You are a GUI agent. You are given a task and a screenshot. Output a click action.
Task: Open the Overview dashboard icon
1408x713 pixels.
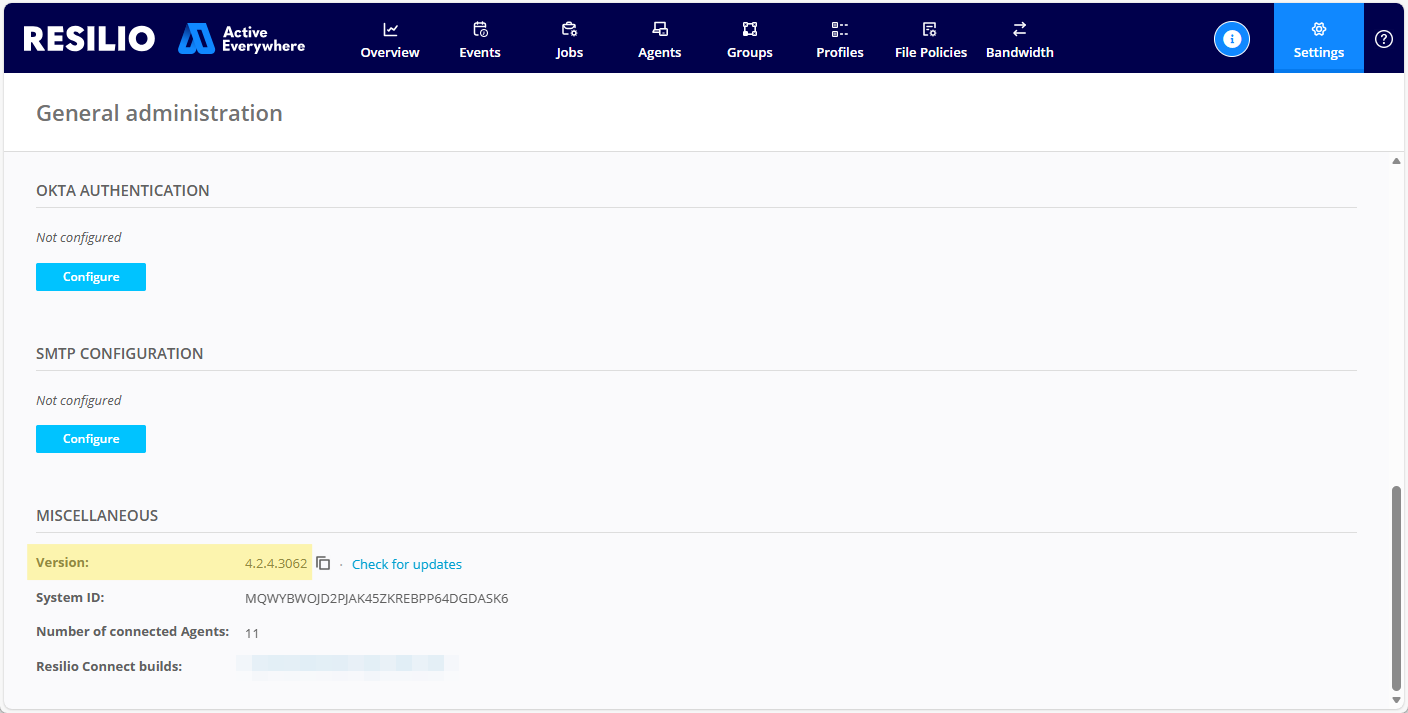[x=390, y=30]
